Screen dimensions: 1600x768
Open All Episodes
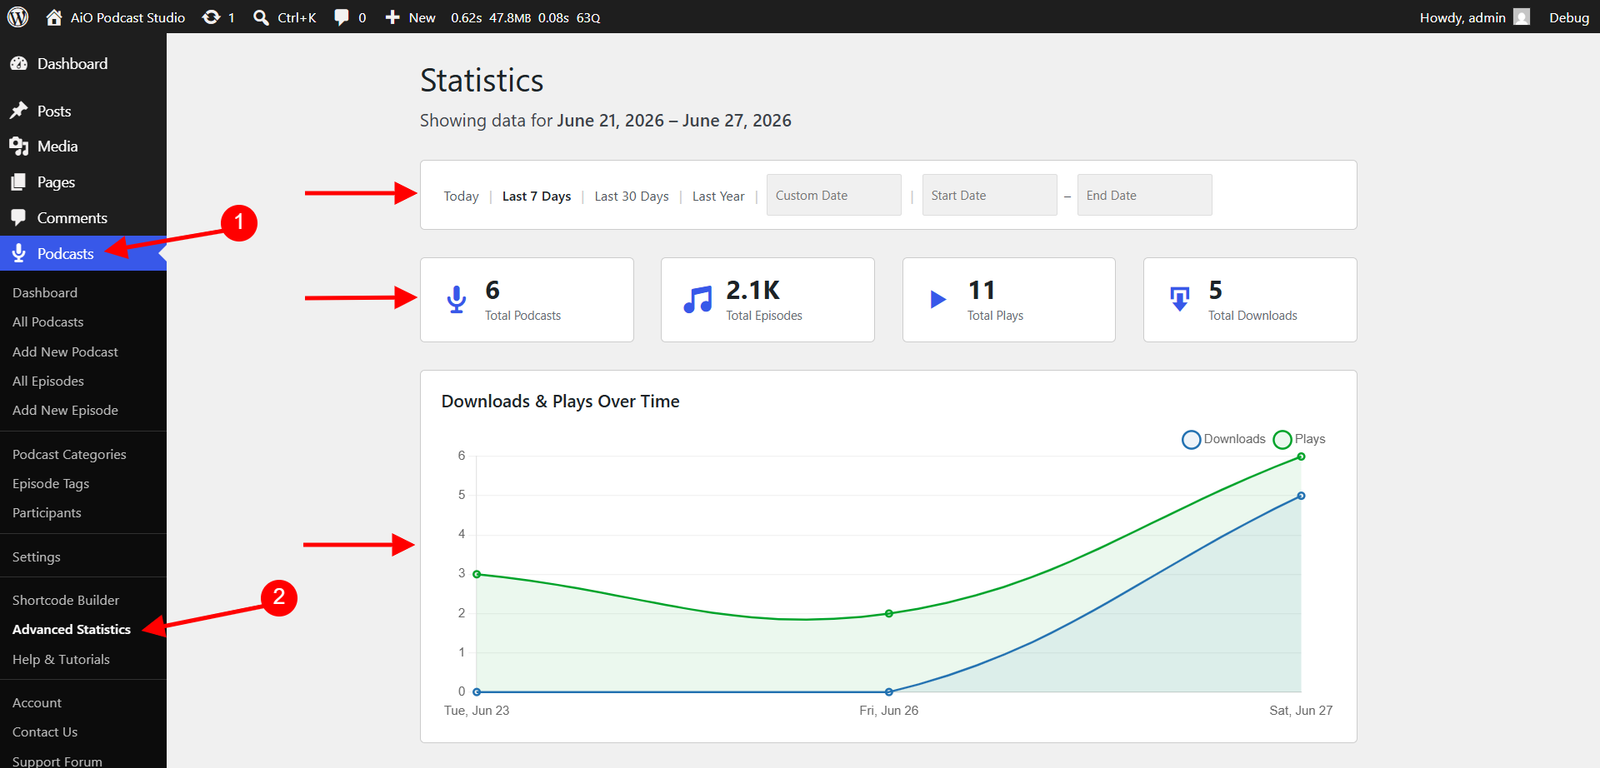(48, 381)
